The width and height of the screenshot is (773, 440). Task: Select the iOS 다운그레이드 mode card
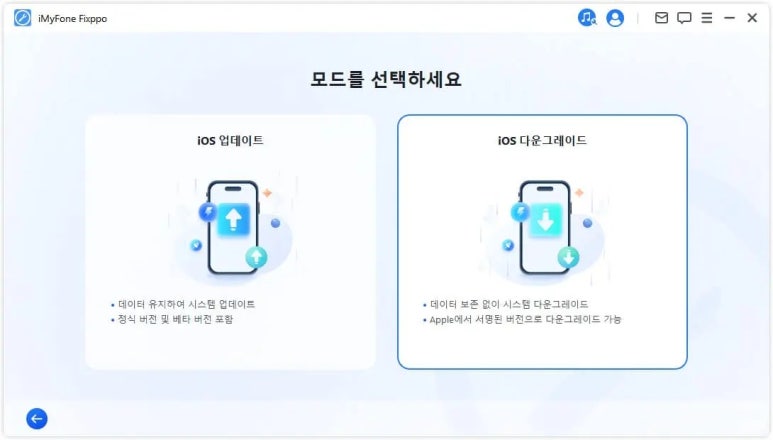pos(542,242)
